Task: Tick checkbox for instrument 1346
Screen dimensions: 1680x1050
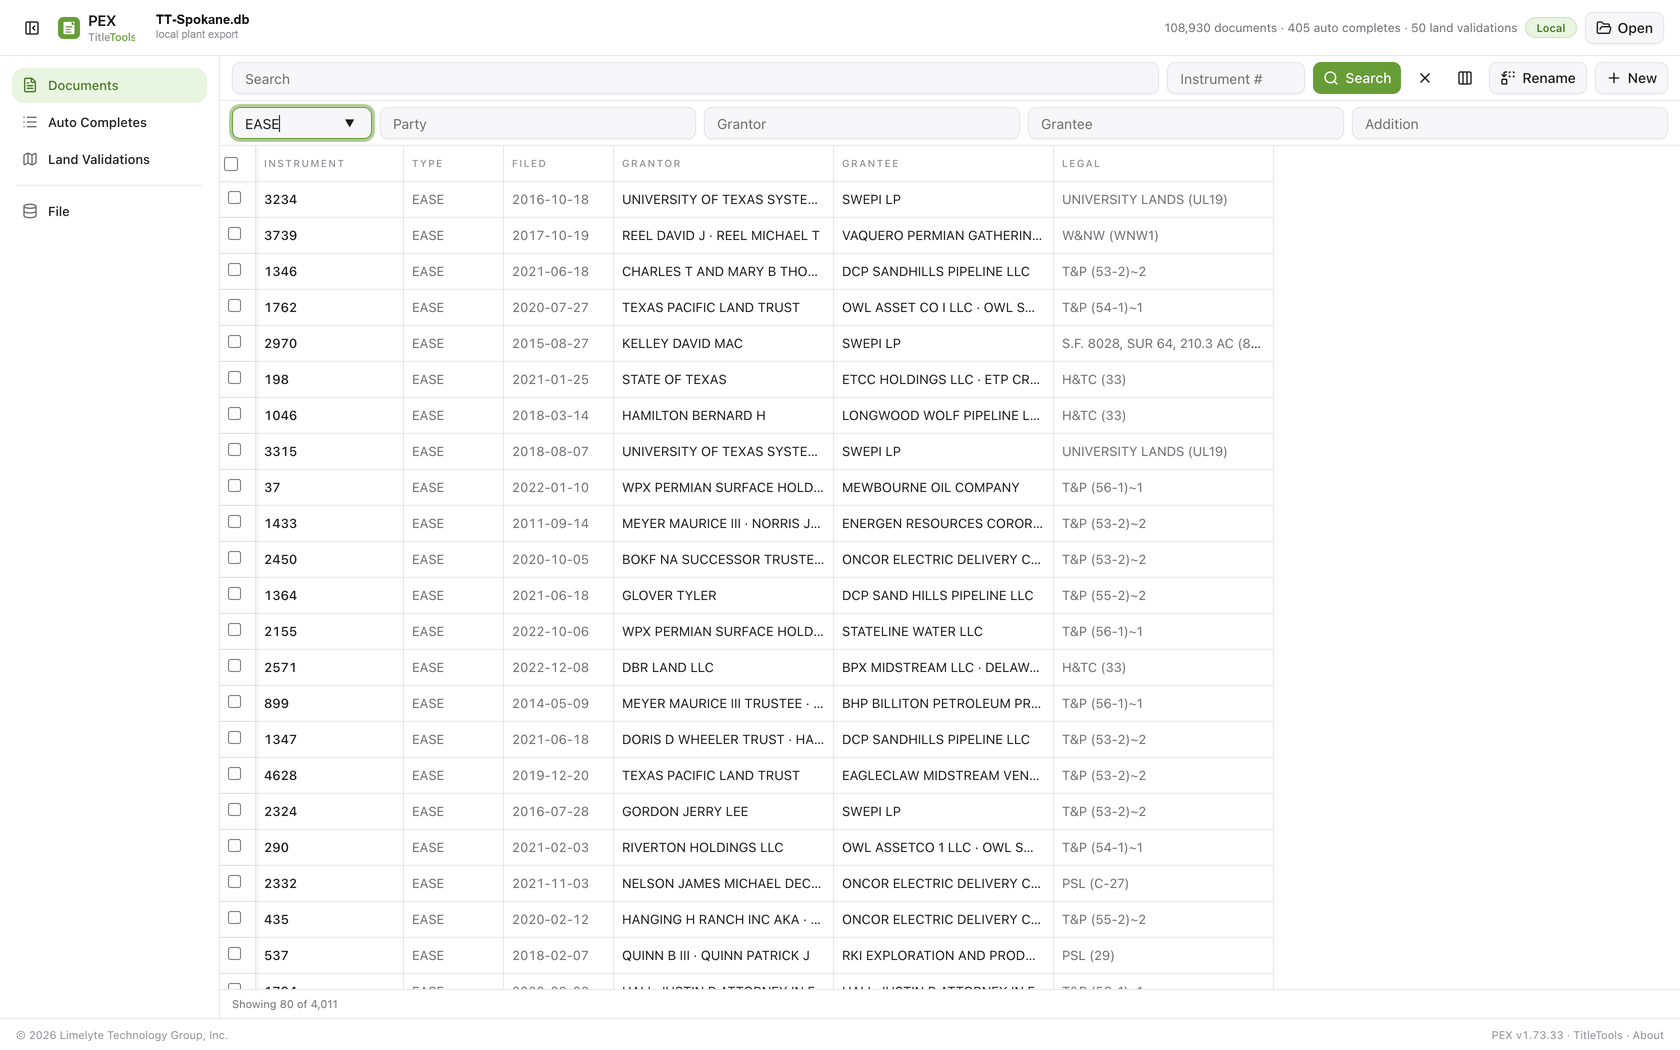Action: click(234, 270)
